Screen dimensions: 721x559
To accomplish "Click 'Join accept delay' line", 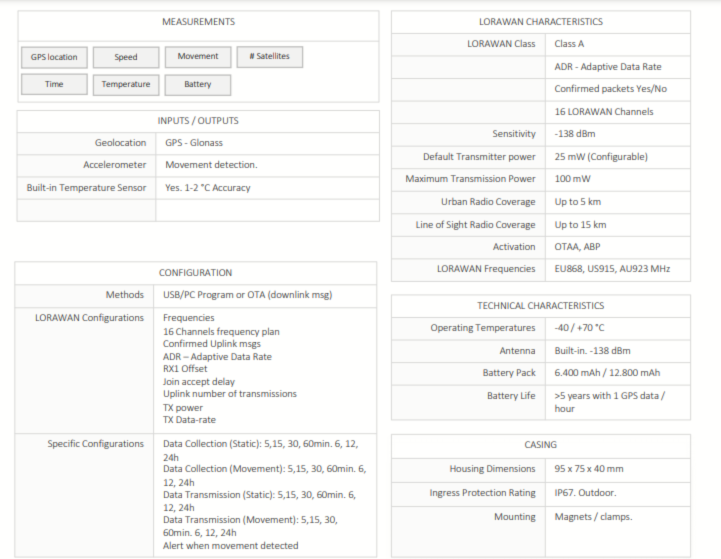I will pyautogui.click(x=199, y=382).
